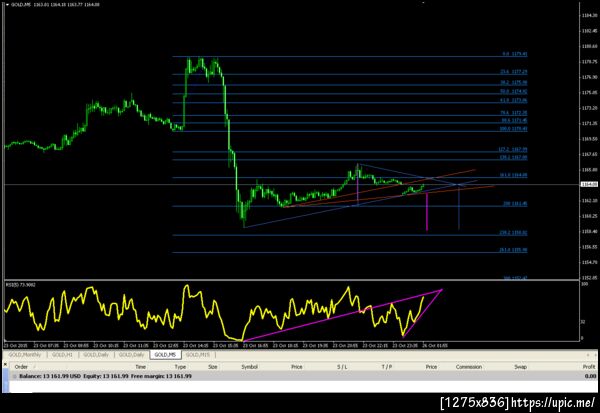Click the 23 Oct 16:05 time axis label

255,345
